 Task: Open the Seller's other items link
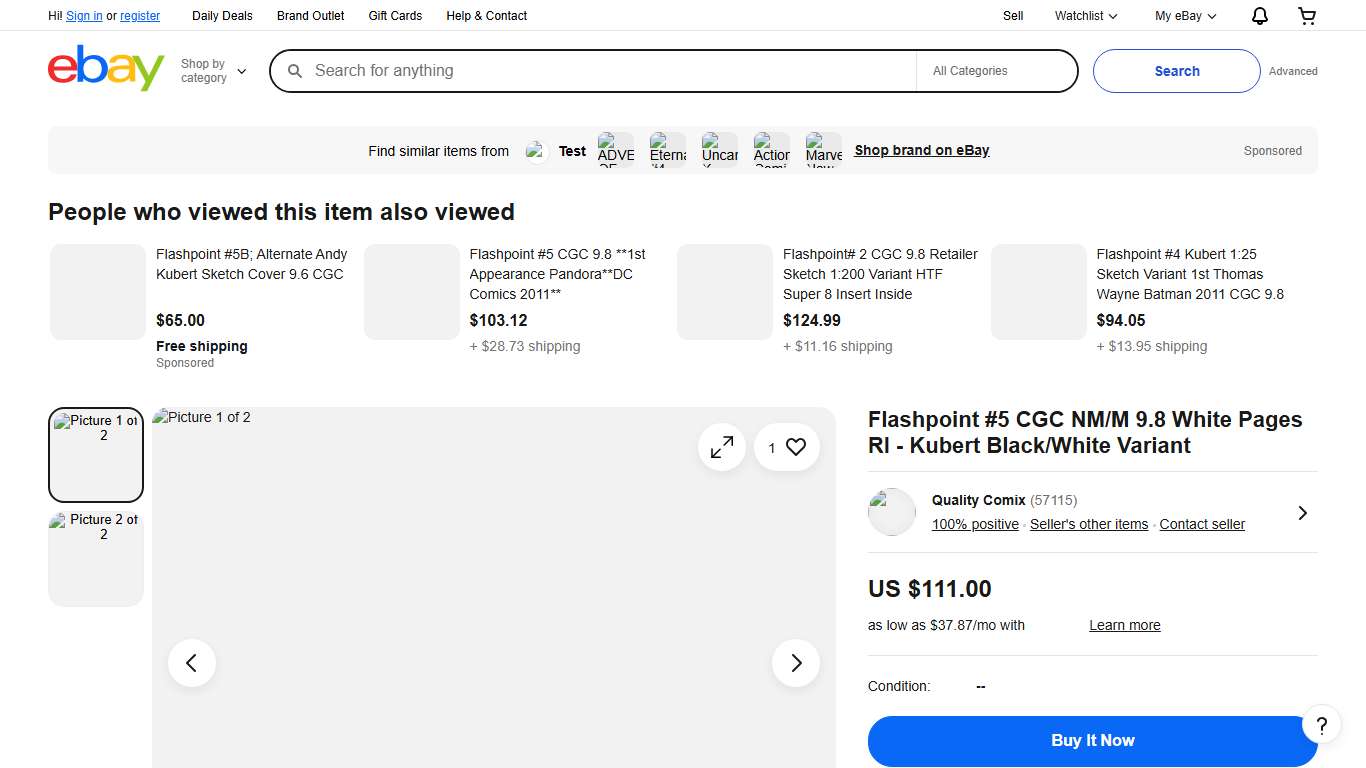tap(1089, 524)
